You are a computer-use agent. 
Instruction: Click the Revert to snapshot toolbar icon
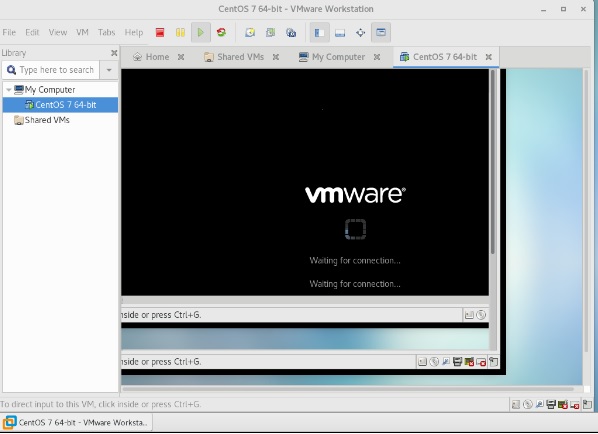click(270, 32)
